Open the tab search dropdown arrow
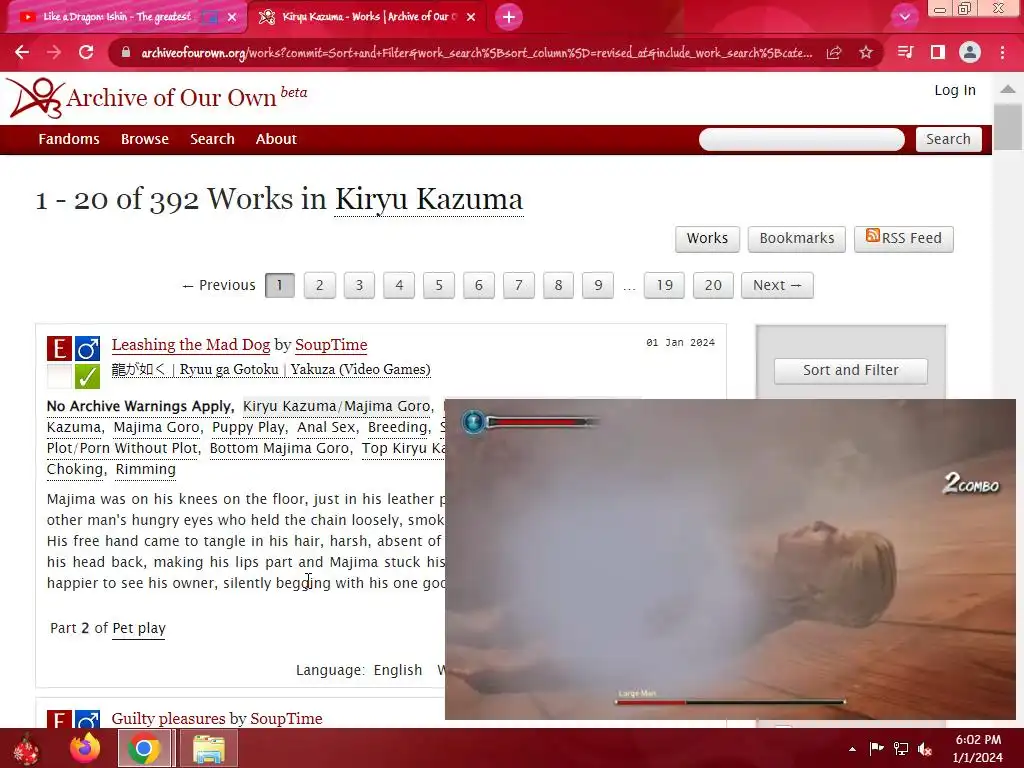Screen dimensions: 1024x768 [904, 17]
